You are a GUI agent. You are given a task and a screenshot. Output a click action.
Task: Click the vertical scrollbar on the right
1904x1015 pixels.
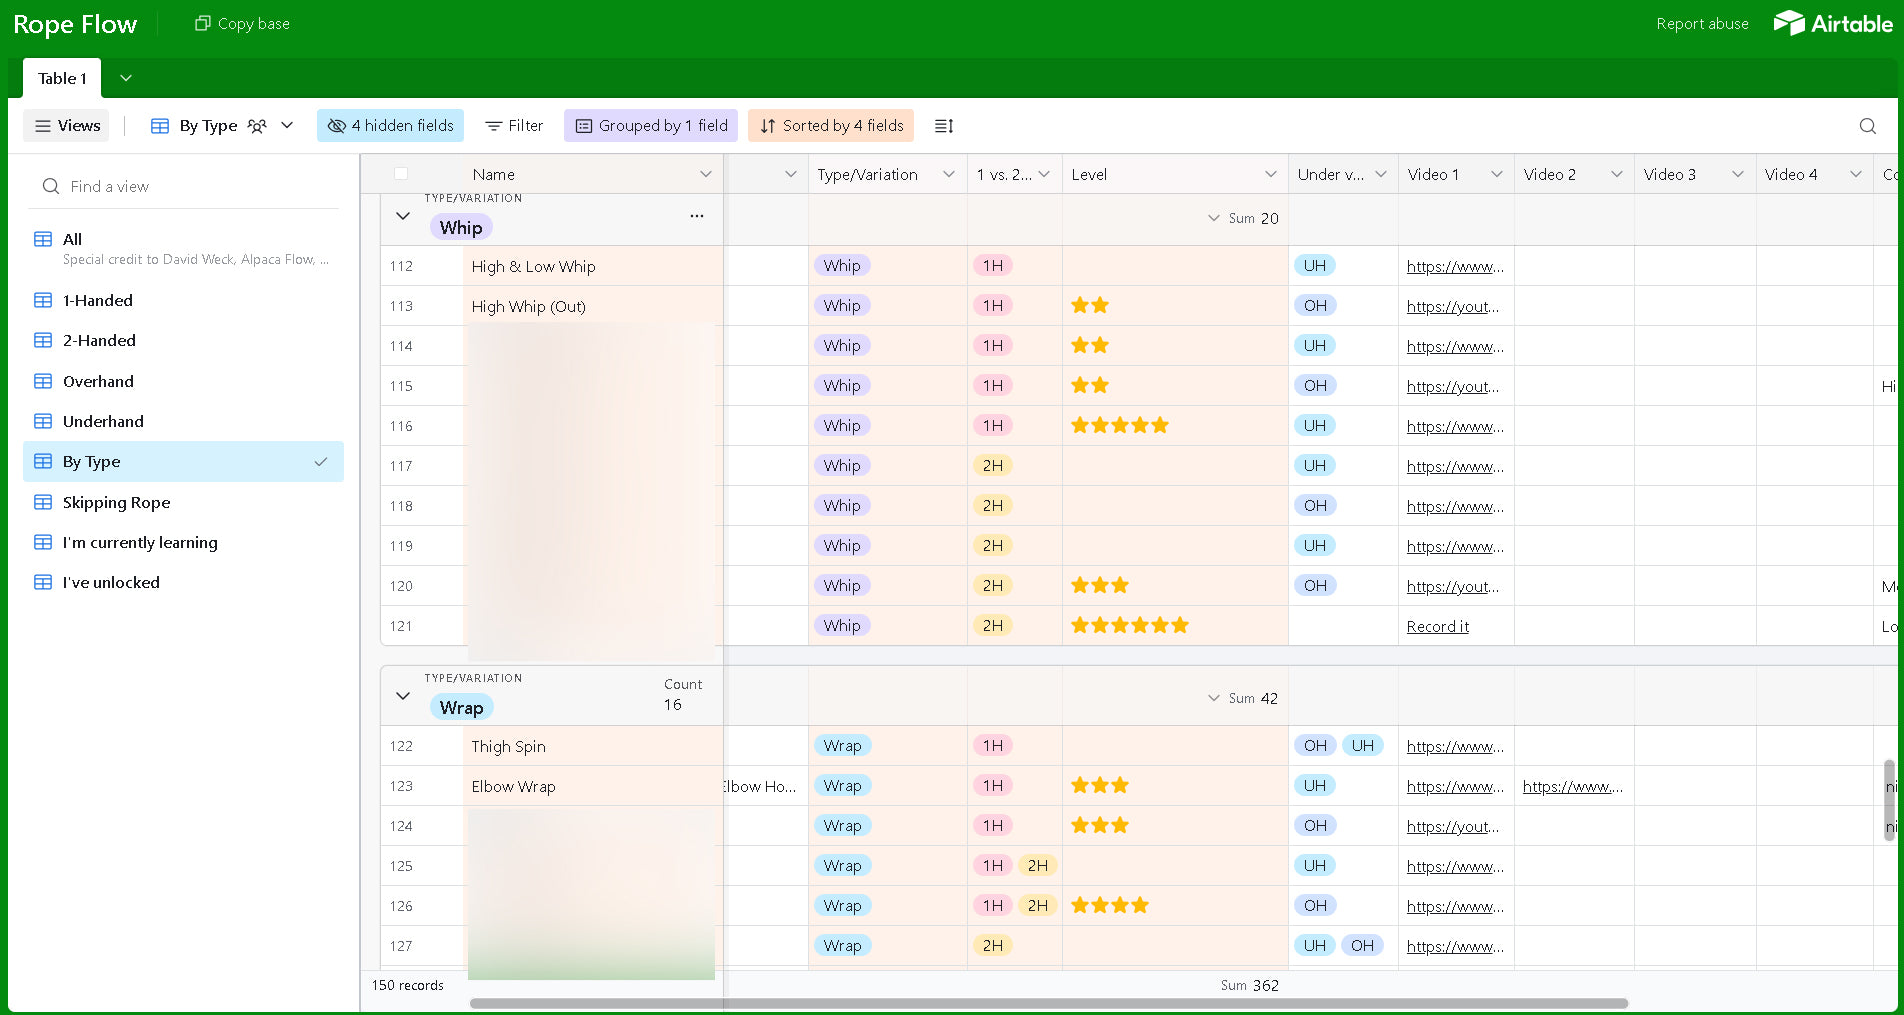pyautogui.click(x=1889, y=800)
